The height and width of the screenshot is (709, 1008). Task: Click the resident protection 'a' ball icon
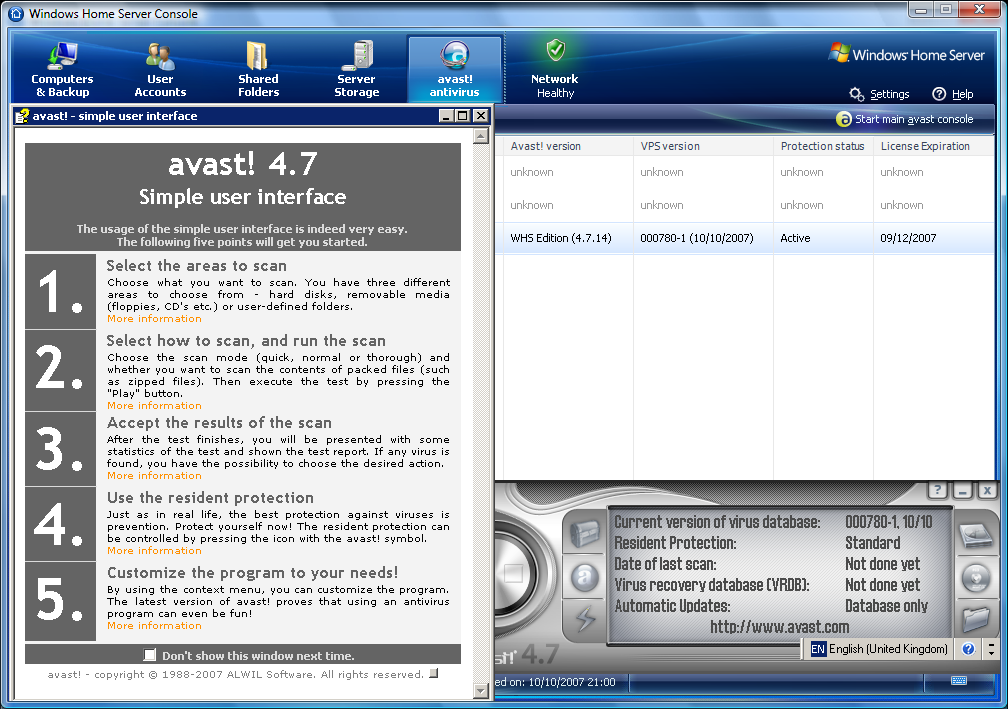pos(584,577)
